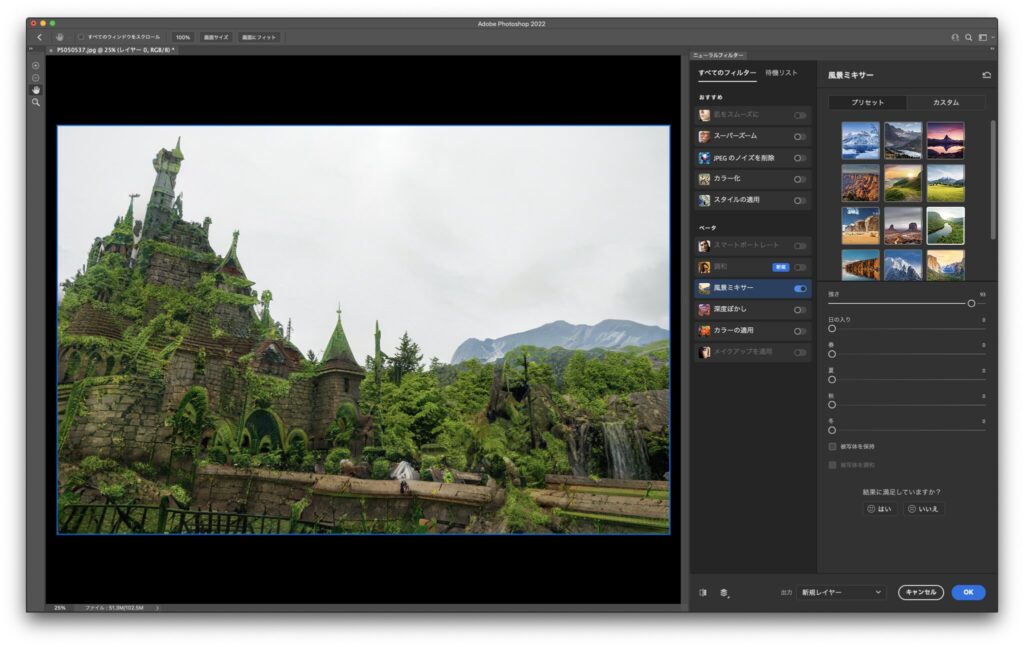This screenshot has height=647, width=1024.
Task: Enable the スーパーズーム filter toggle
Action: click(800, 137)
